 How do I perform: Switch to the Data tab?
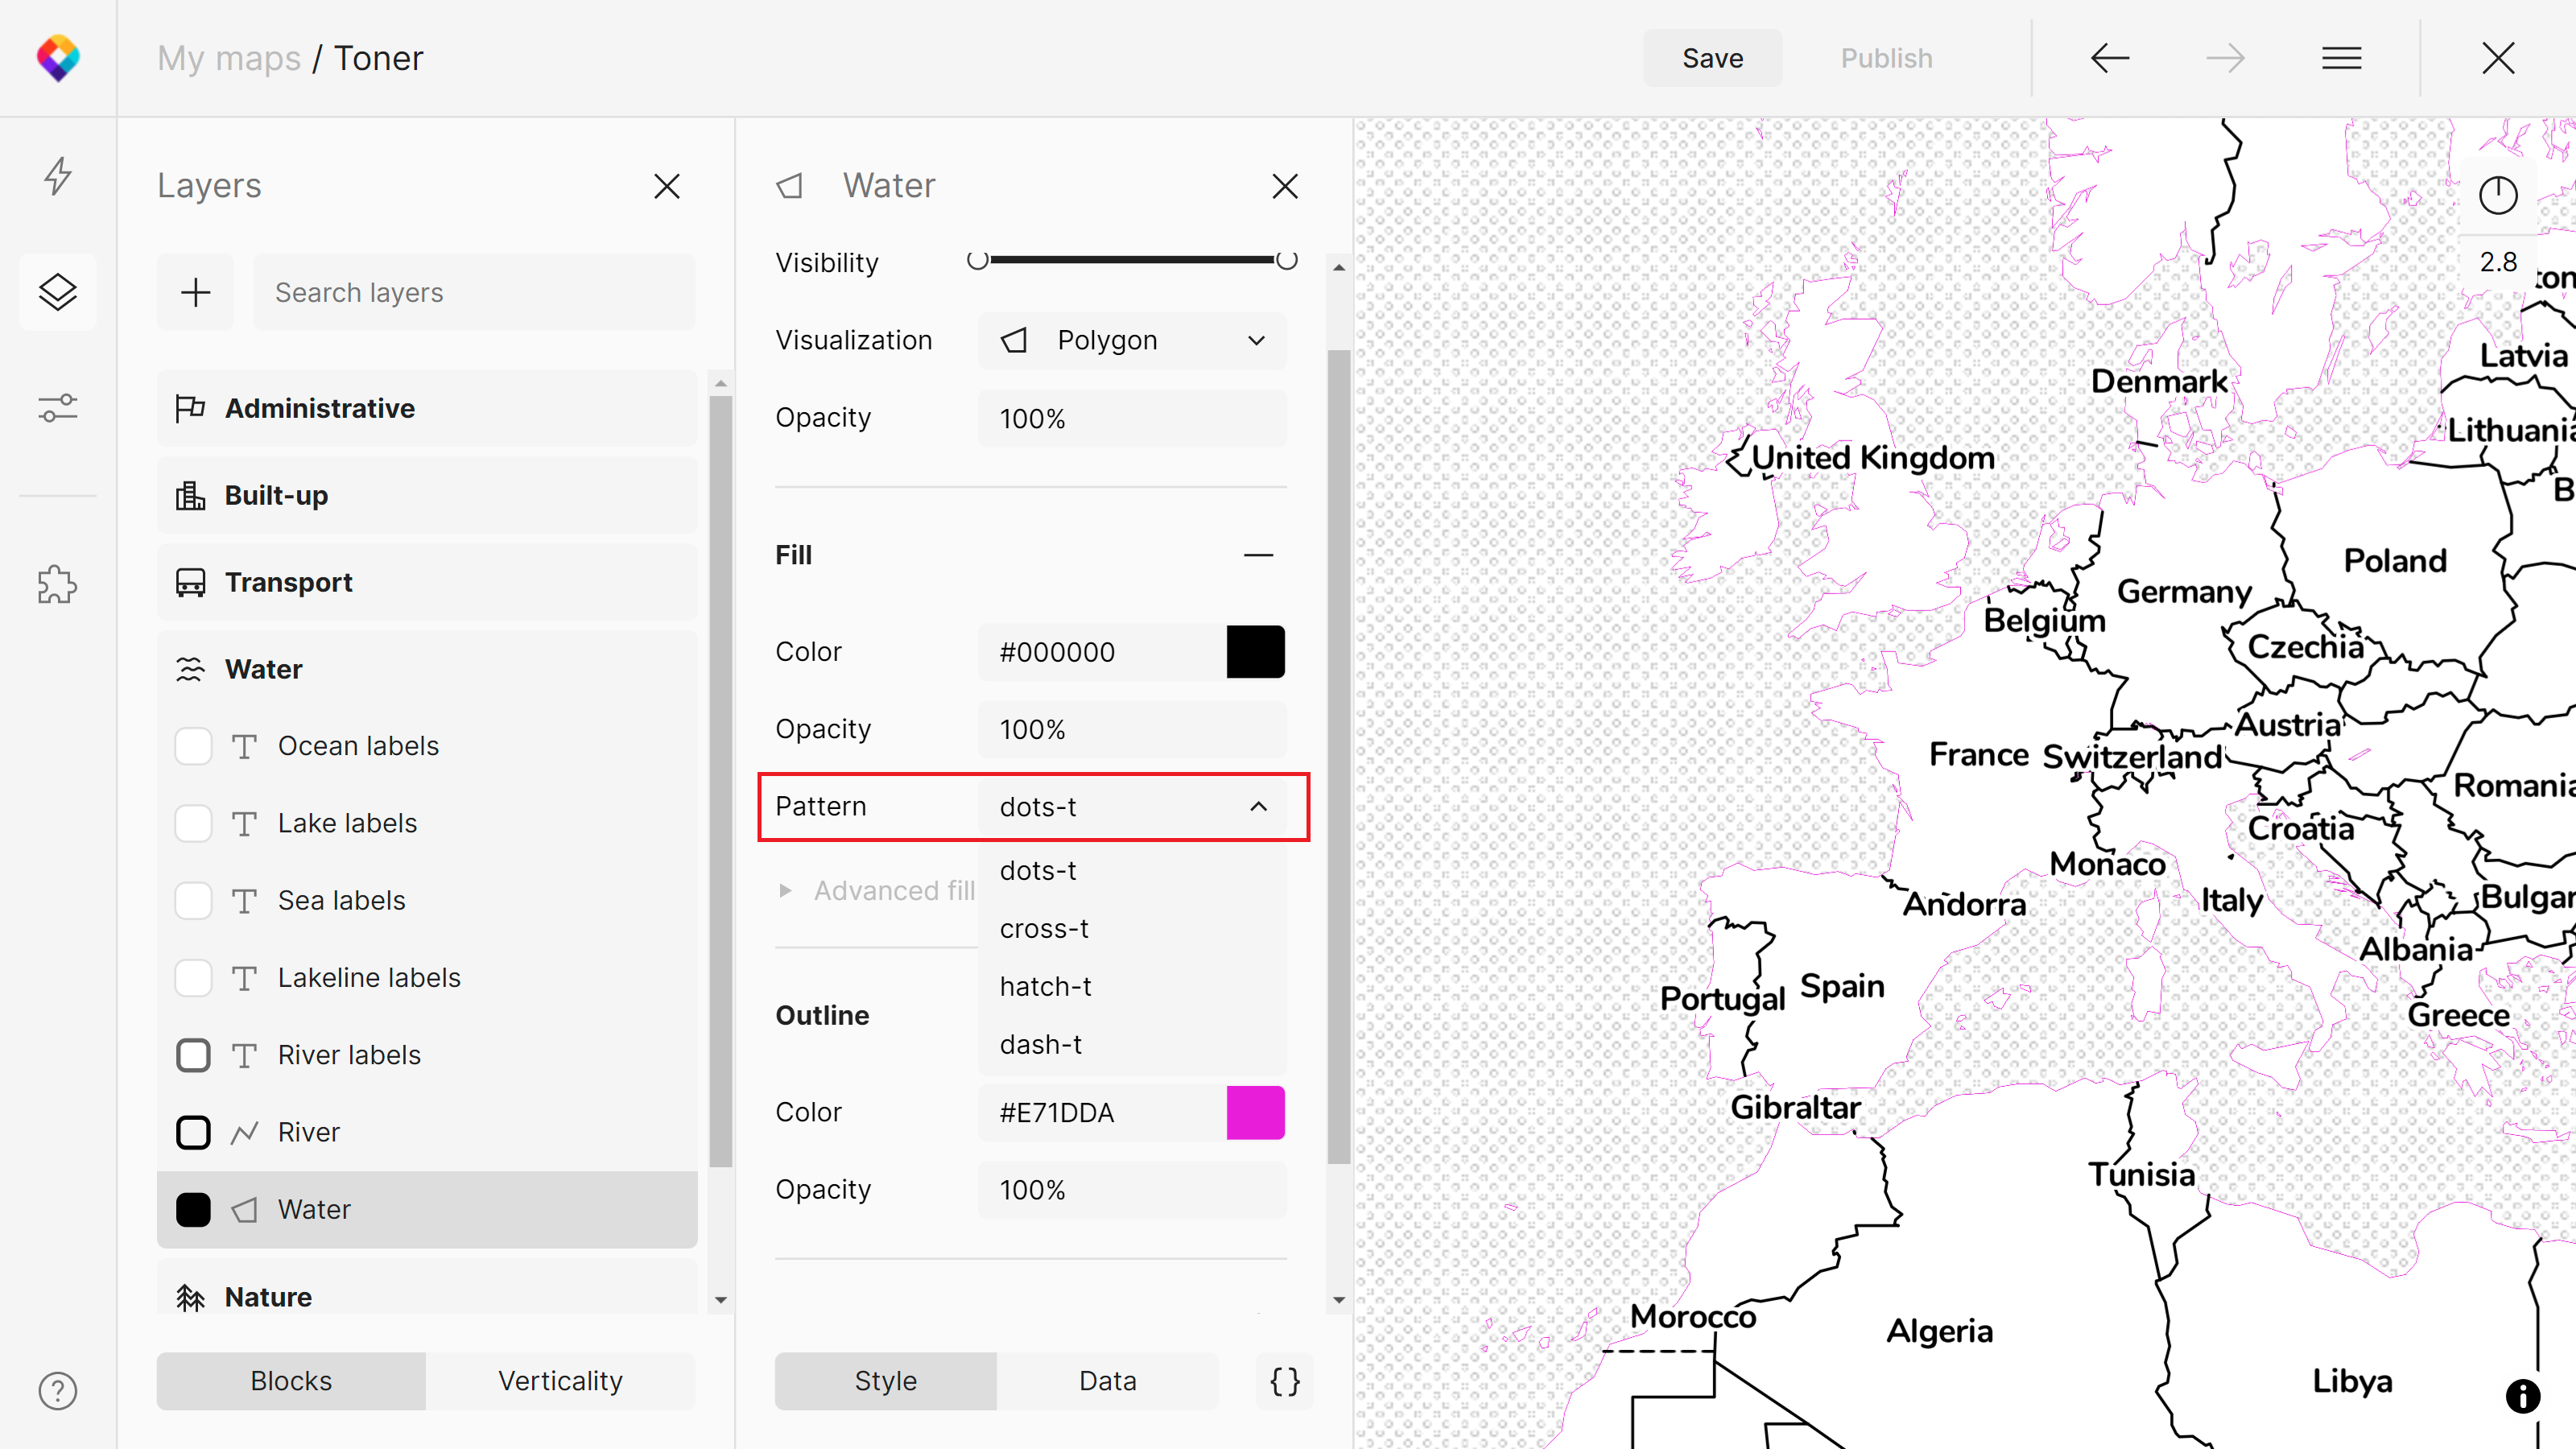click(1107, 1381)
